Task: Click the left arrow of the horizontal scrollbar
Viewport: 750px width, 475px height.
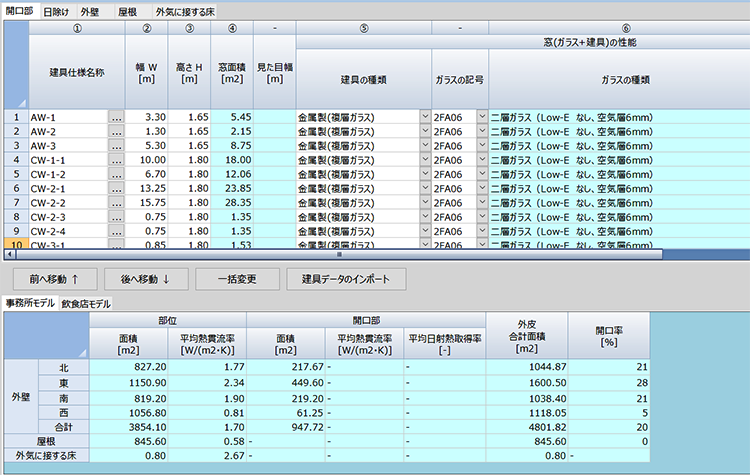Action: click(x=6, y=254)
